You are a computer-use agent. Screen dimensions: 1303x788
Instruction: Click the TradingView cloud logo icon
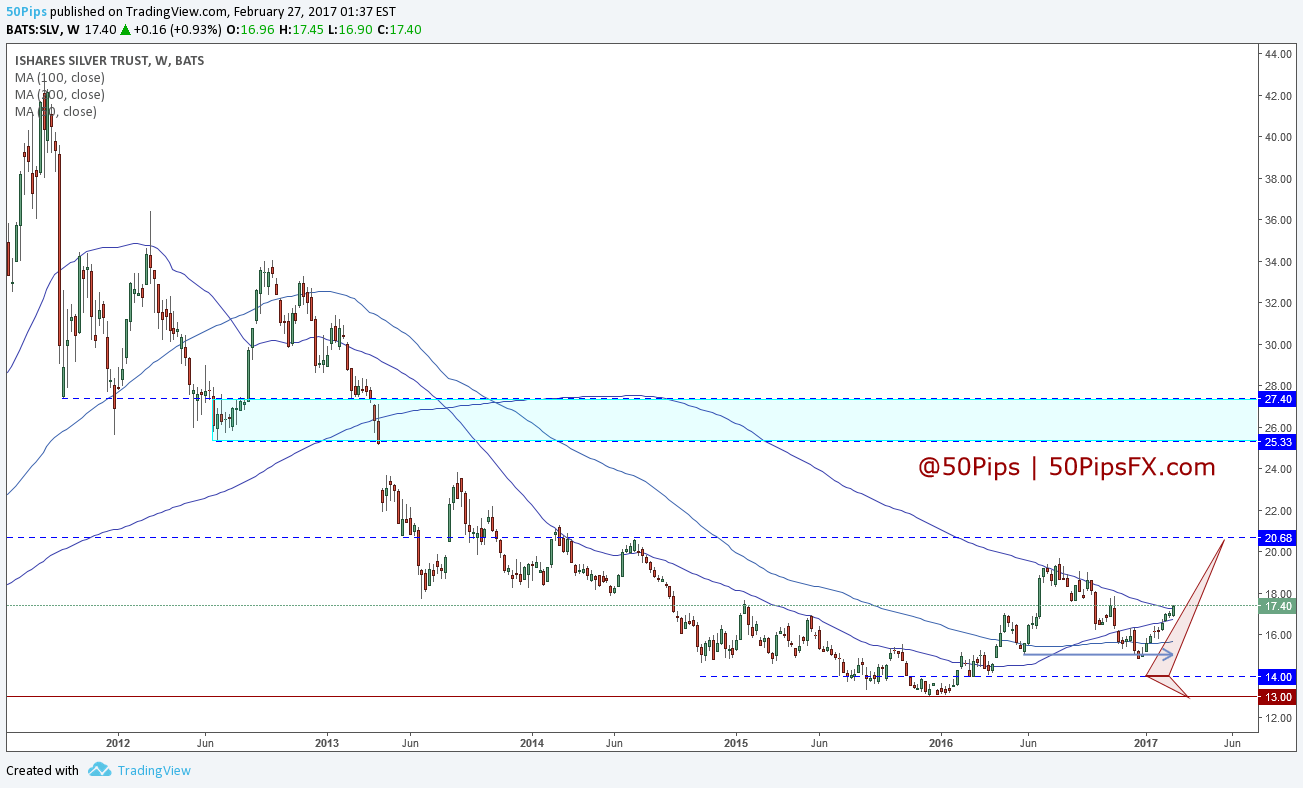click(x=98, y=770)
